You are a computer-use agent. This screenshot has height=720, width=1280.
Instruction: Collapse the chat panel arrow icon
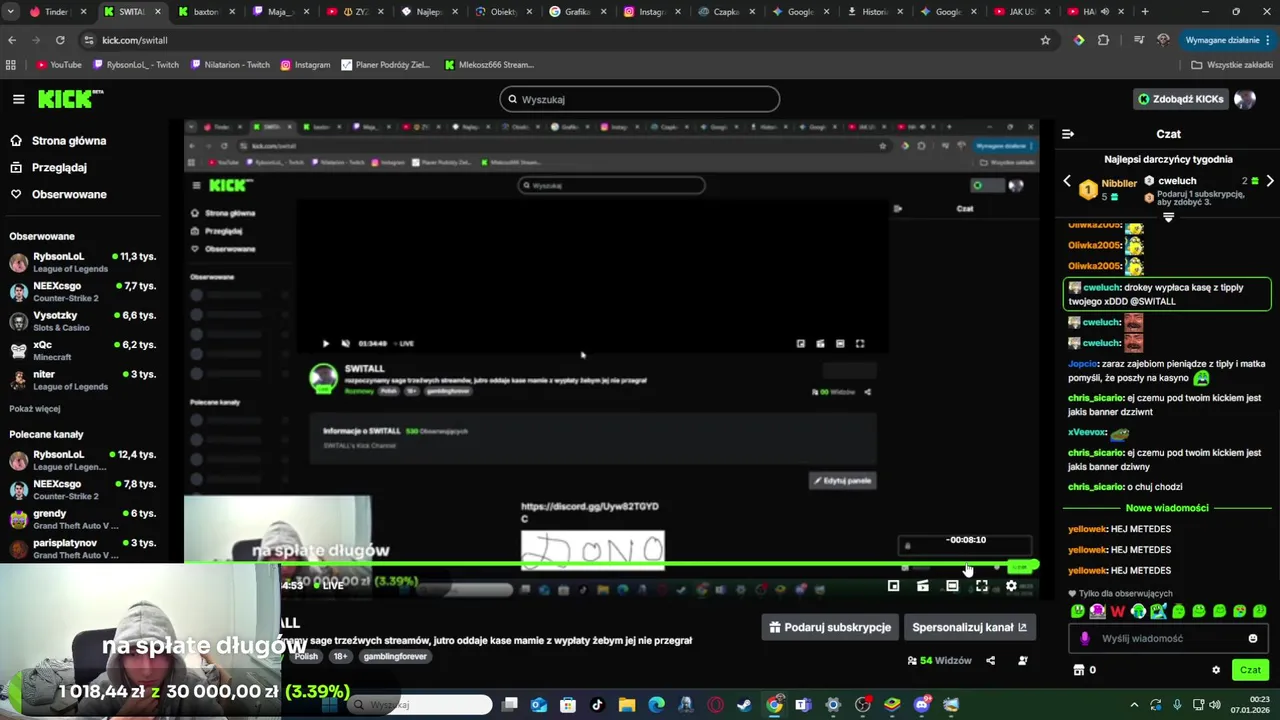pos(1068,134)
